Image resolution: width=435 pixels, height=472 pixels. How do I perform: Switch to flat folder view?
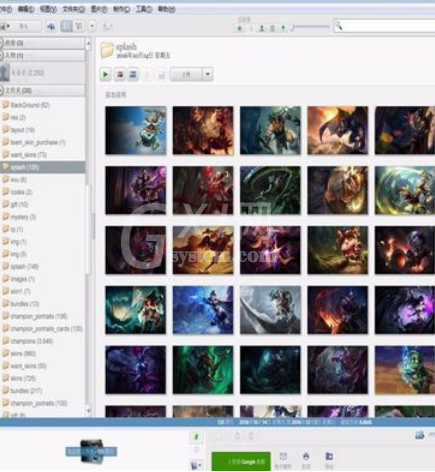[x=66, y=26]
